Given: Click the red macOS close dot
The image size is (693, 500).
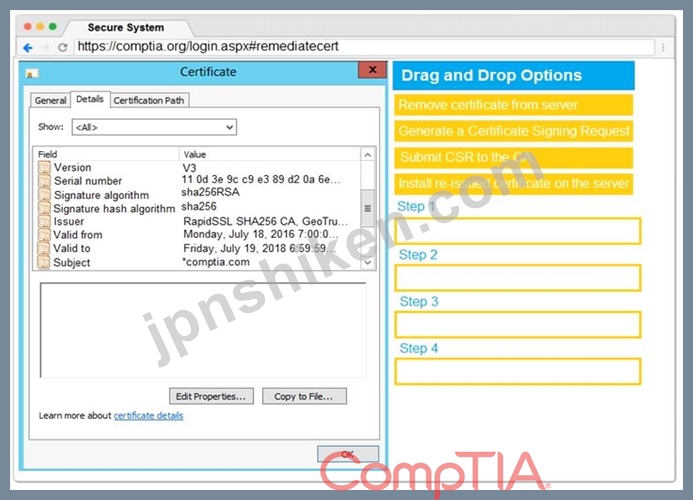Looking at the screenshot, I should 27,27.
